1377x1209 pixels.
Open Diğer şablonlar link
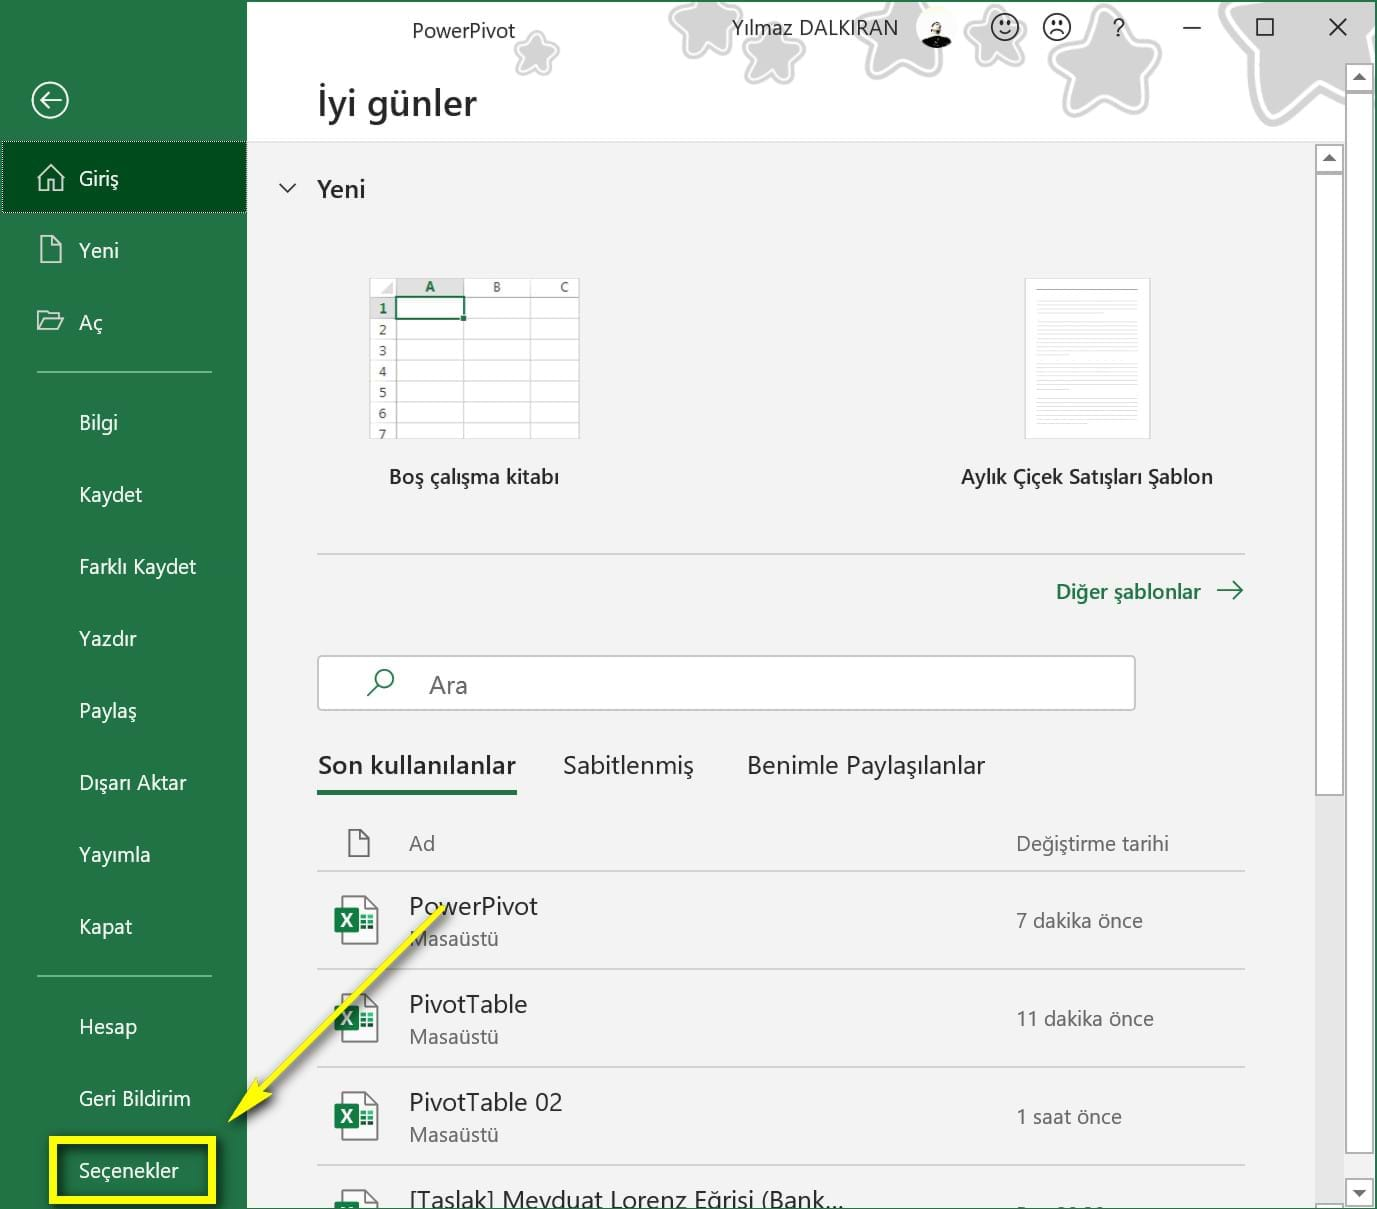1128,592
